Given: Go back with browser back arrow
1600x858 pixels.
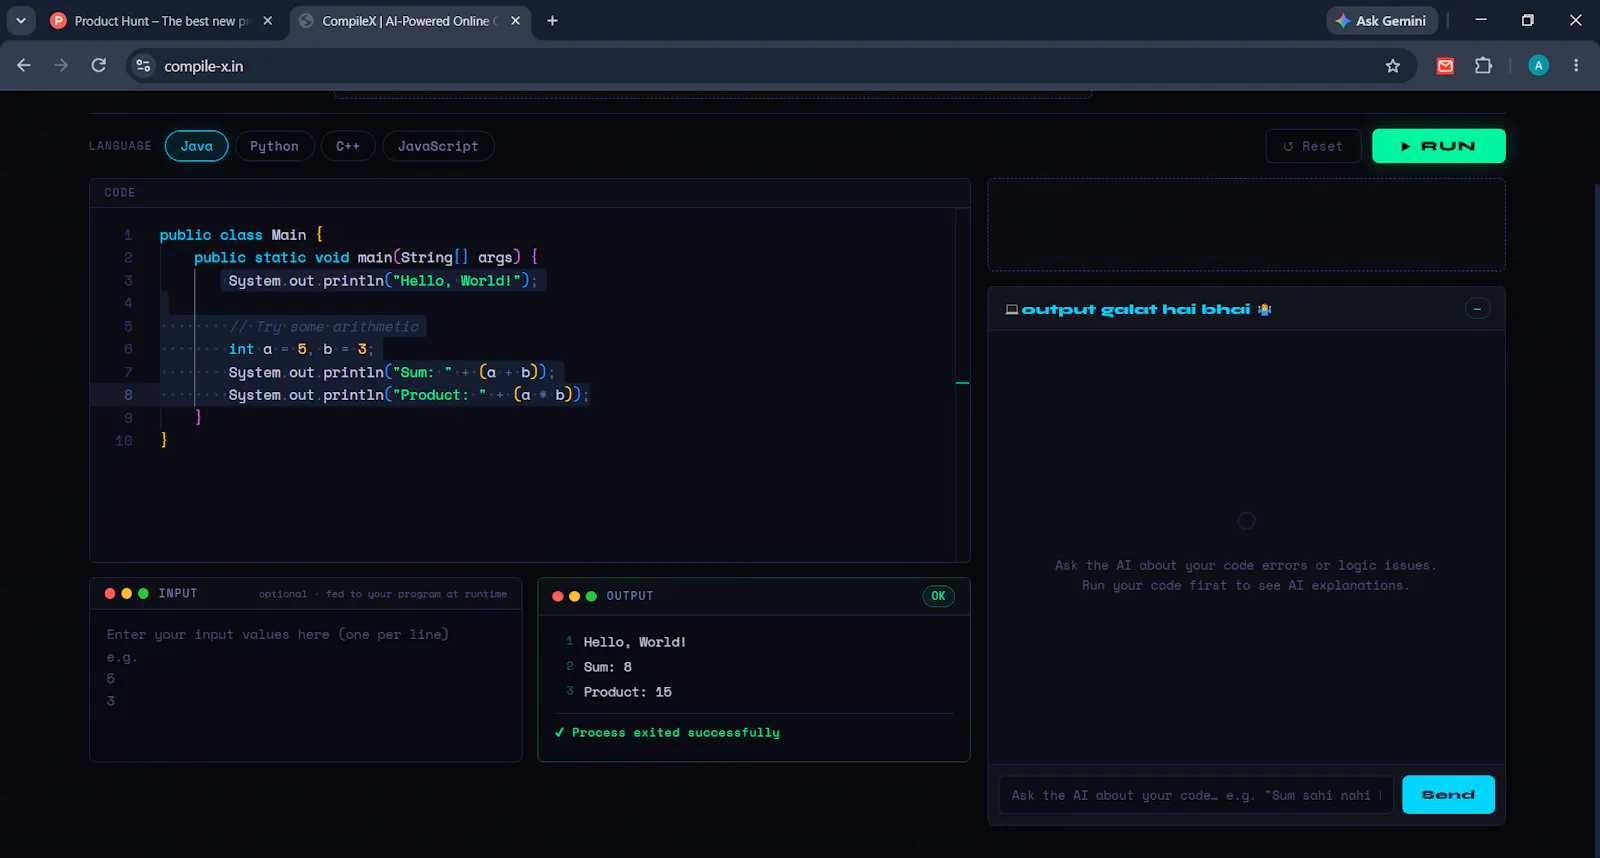Looking at the screenshot, I should pos(24,66).
